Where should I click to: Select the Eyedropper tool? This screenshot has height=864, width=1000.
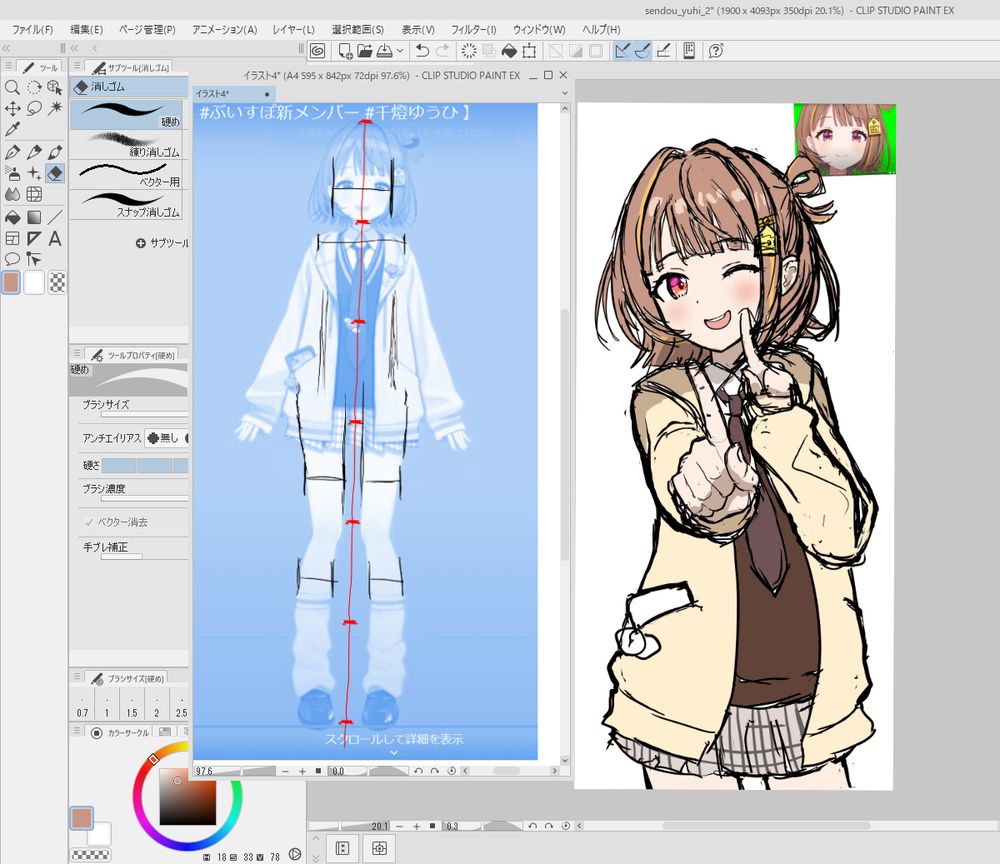click(12, 129)
